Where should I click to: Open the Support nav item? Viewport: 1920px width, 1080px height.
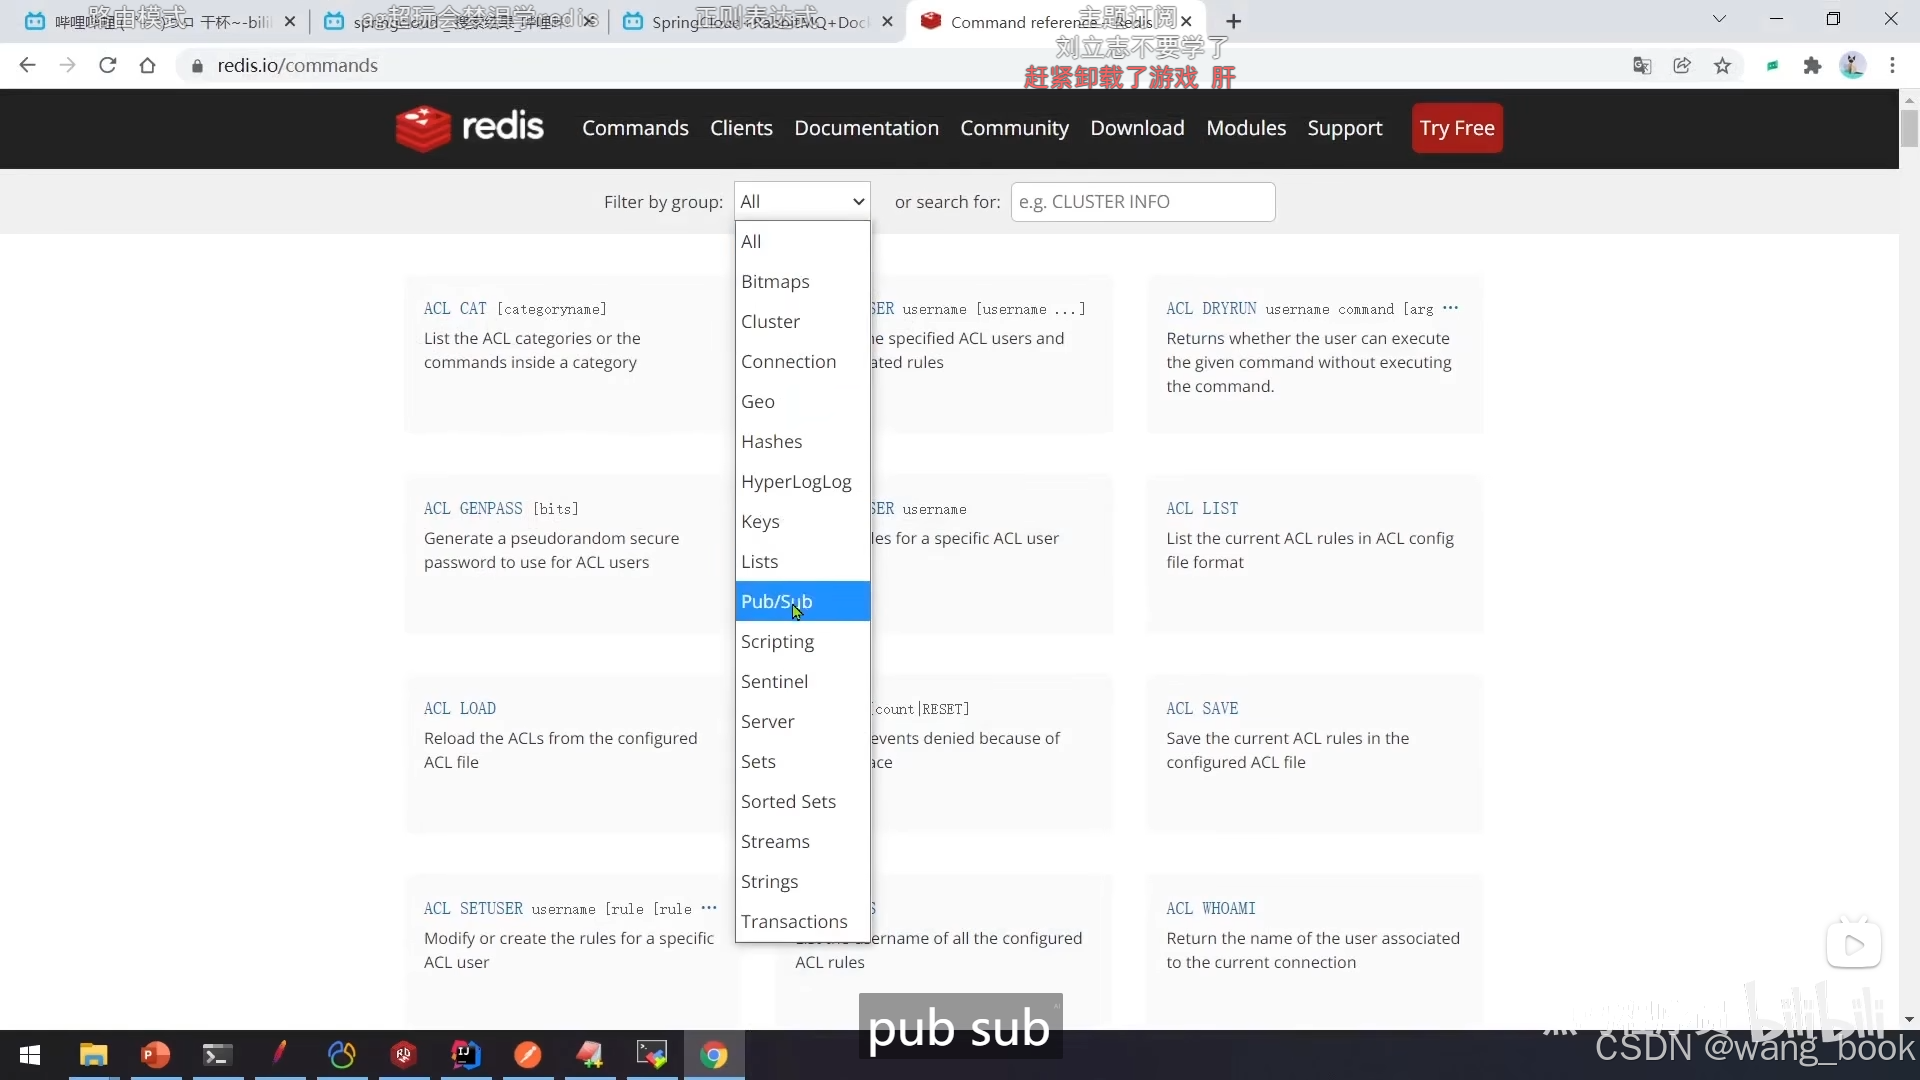1345,128
